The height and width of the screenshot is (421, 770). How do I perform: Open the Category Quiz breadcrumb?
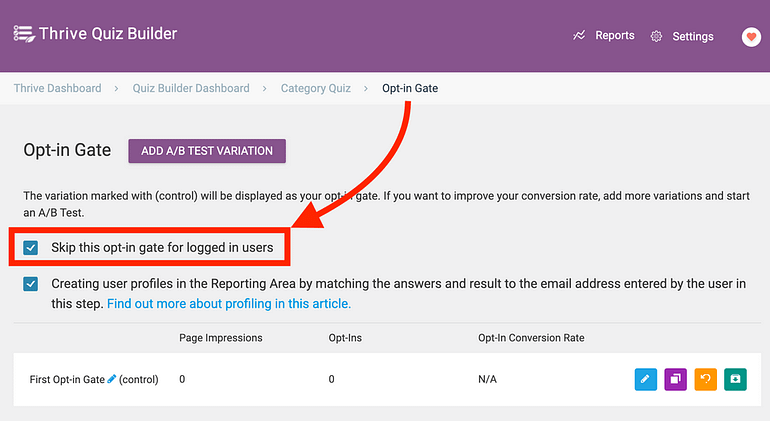coord(316,88)
